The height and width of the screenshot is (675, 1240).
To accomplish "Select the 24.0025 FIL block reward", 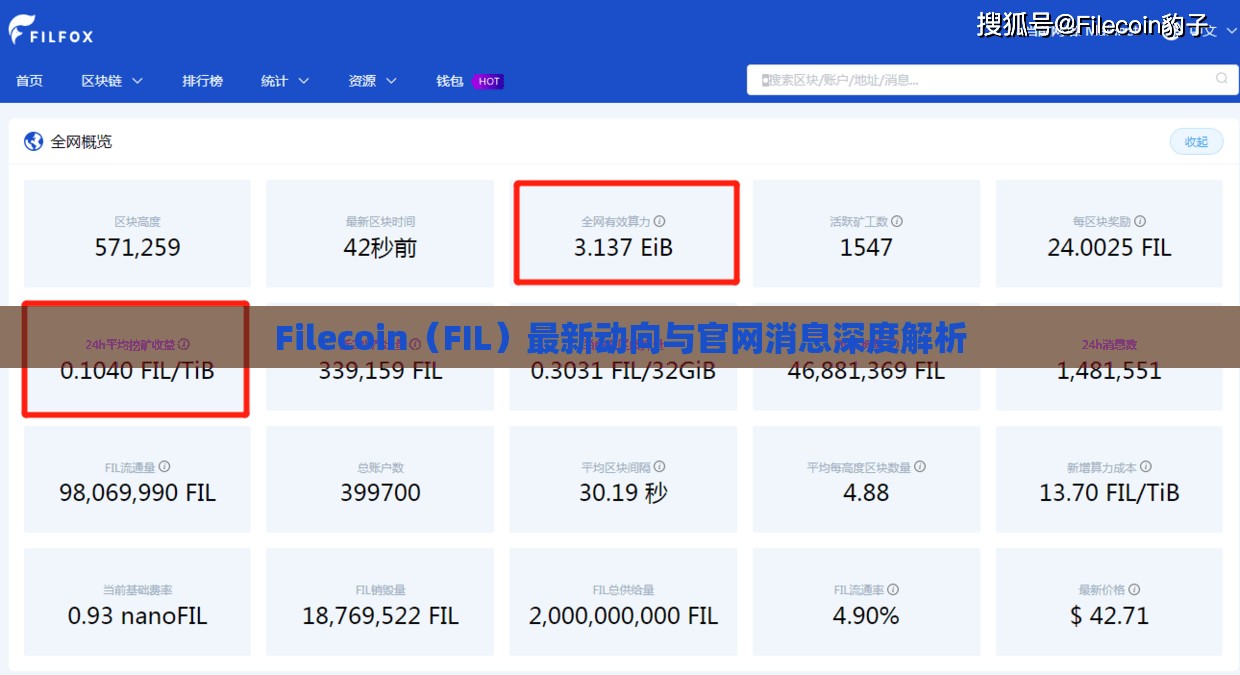I will [x=1109, y=248].
